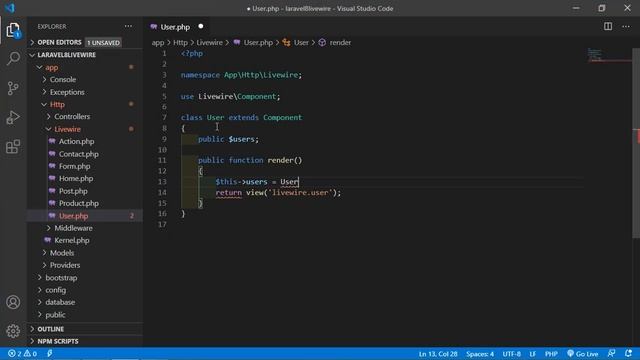
Task: Open Contact.php in the explorer
Action: (85, 154)
